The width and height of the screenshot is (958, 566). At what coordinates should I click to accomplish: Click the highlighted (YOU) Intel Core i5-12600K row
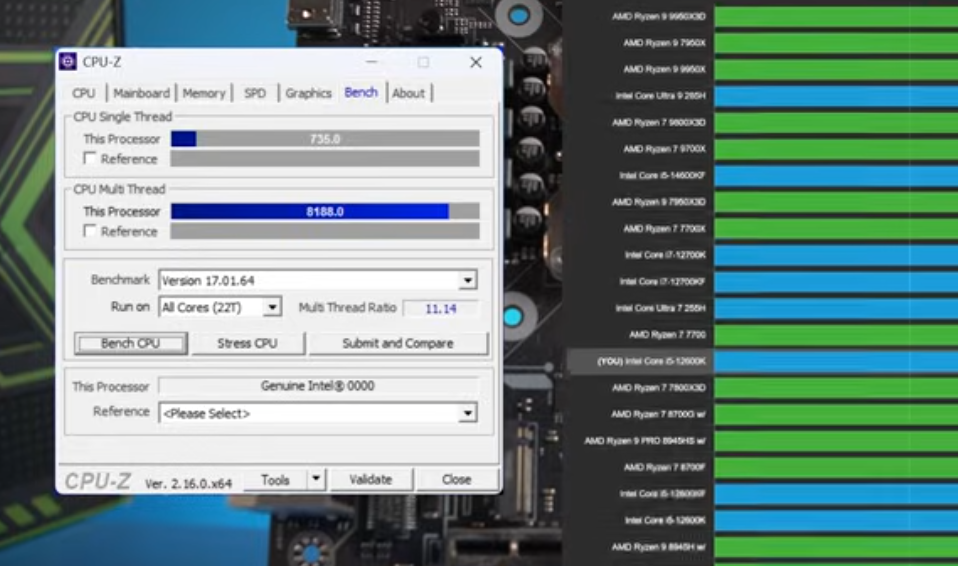[762, 361]
